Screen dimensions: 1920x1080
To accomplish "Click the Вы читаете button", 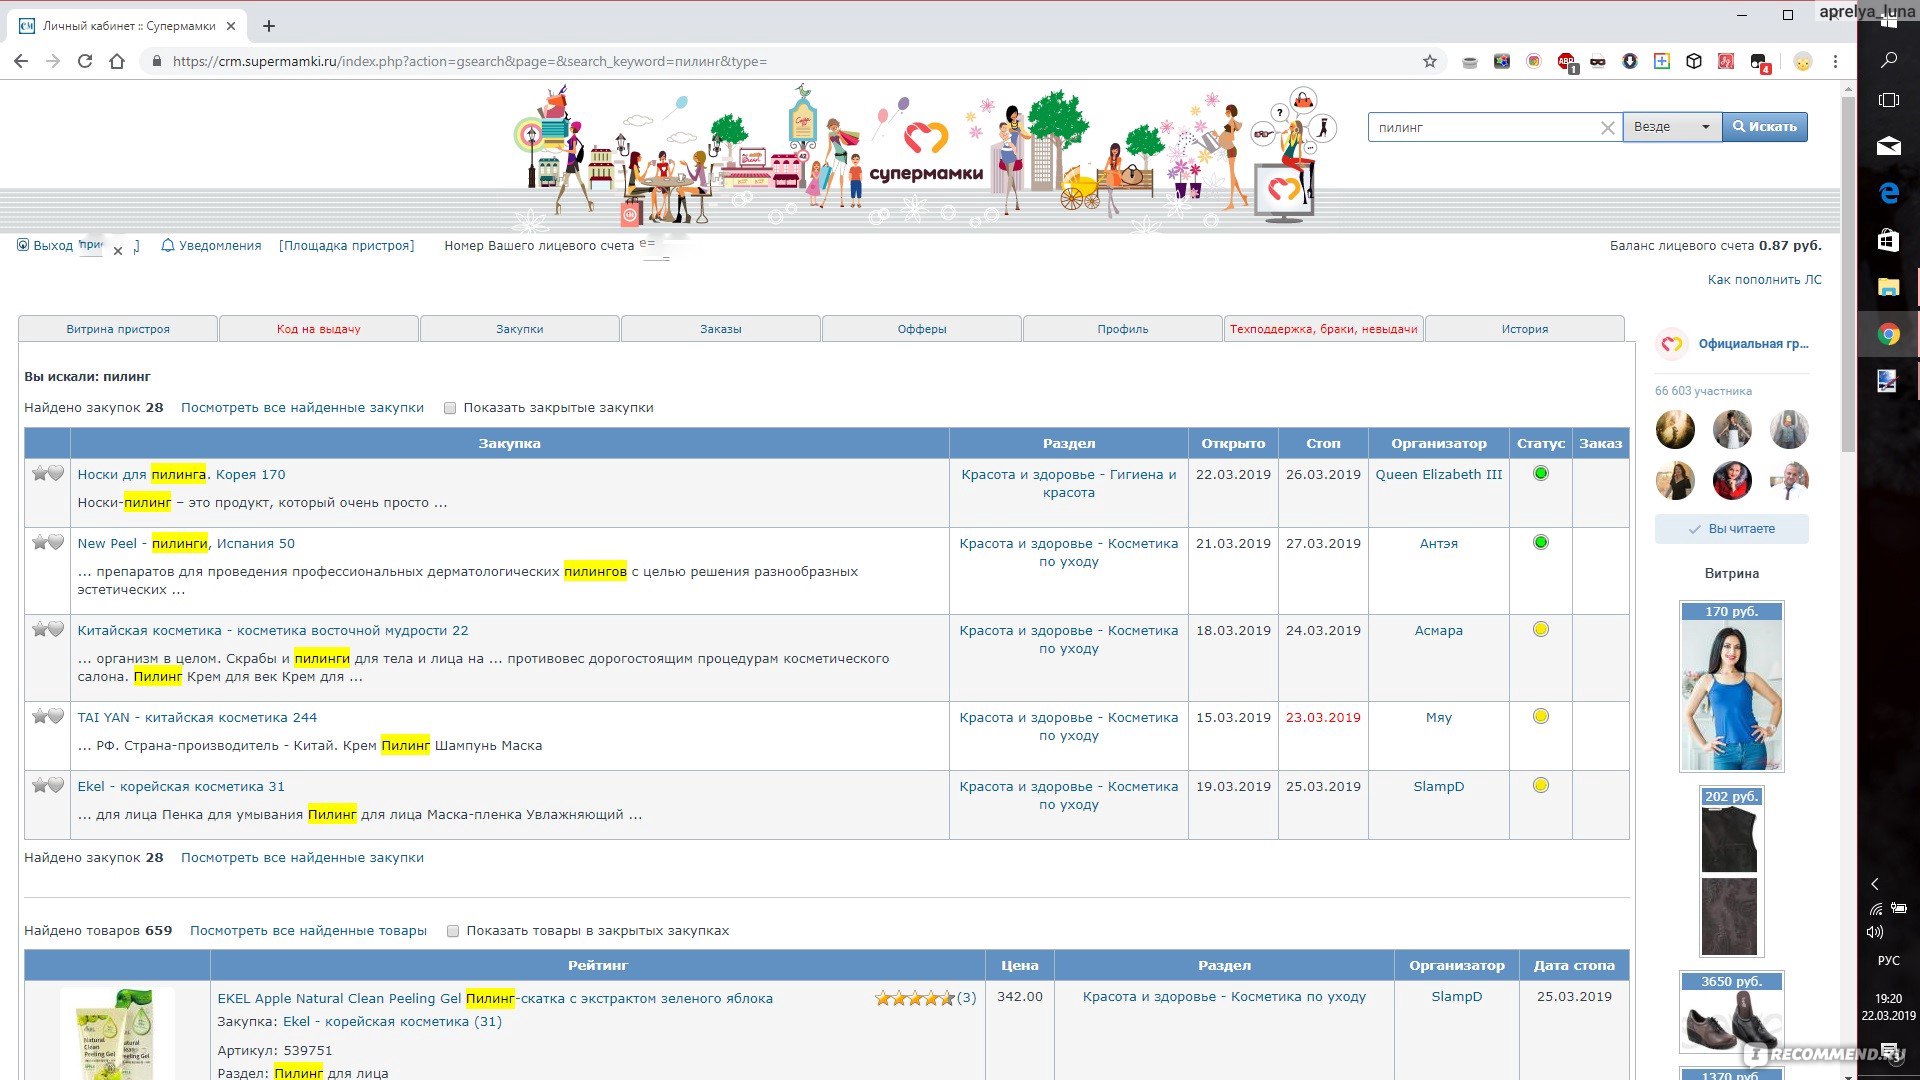I will 1732,529.
